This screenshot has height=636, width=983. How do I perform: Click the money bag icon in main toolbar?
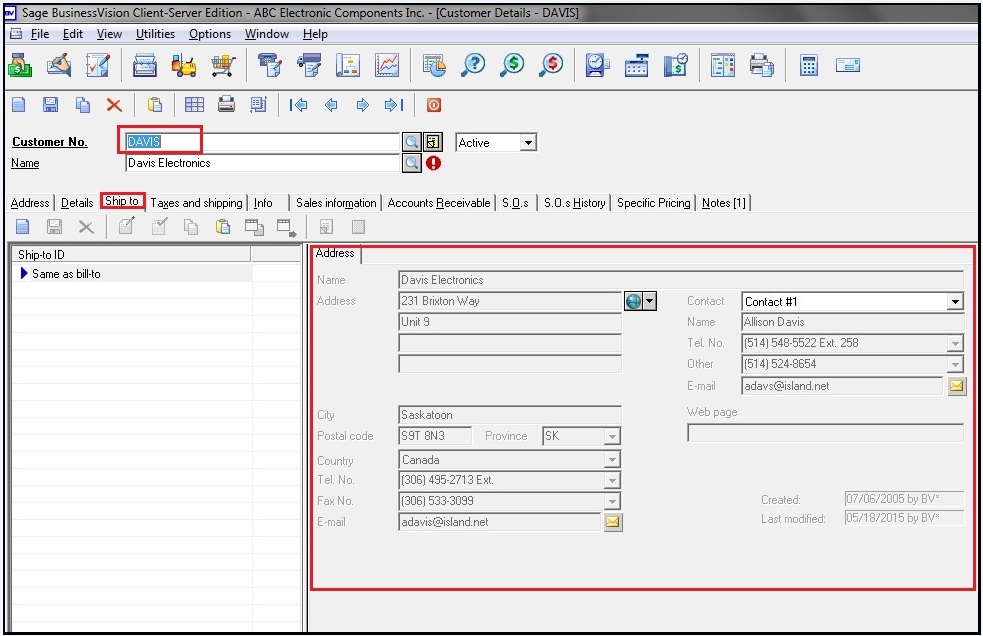point(19,65)
